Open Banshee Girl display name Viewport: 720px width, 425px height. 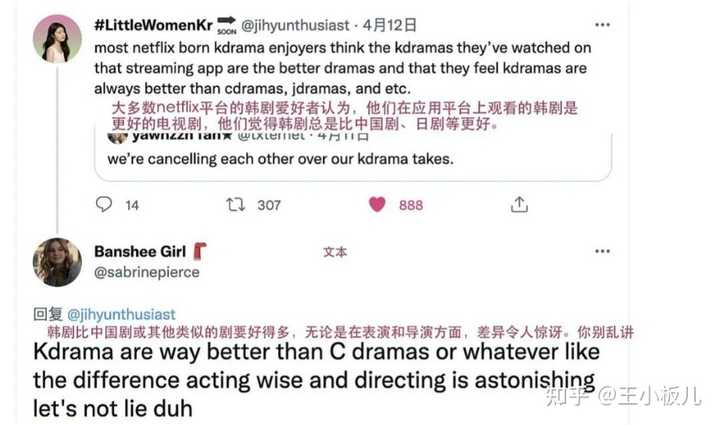(x=140, y=252)
